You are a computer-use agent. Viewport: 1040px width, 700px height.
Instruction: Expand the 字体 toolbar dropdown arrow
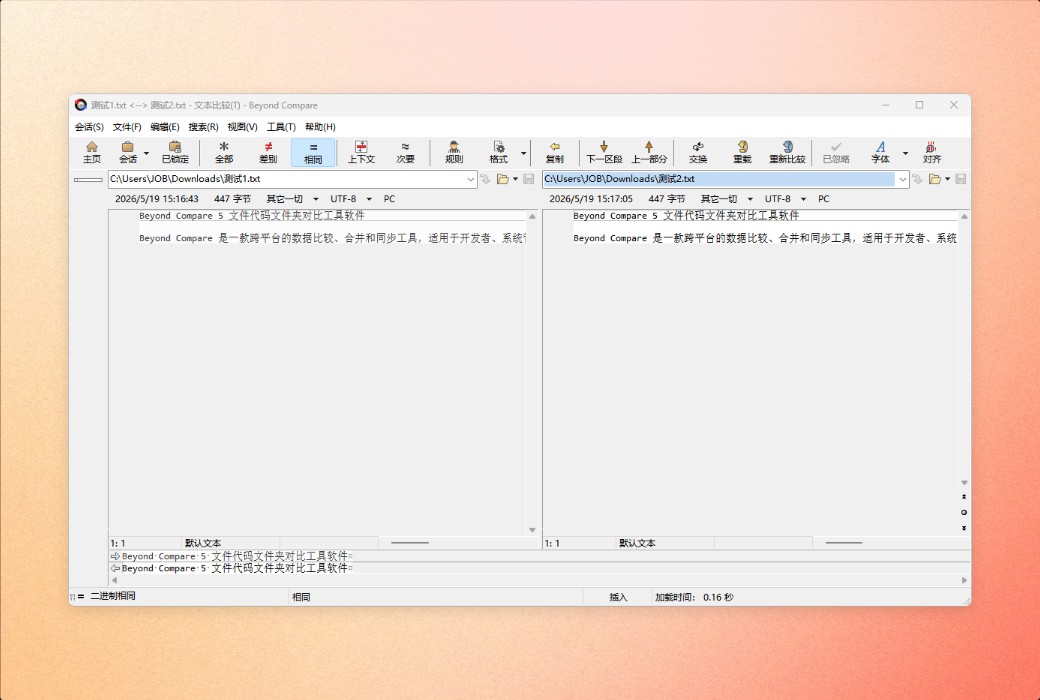point(905,153)
